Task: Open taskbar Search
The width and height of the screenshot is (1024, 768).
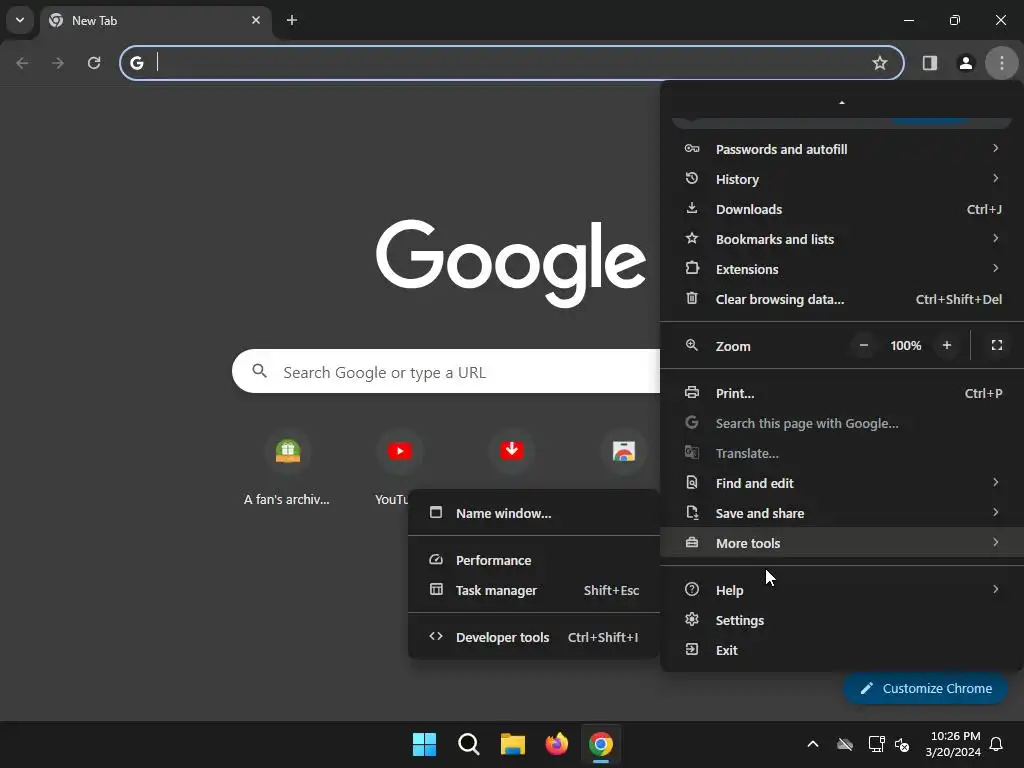Action: click(x=468, y=744)
